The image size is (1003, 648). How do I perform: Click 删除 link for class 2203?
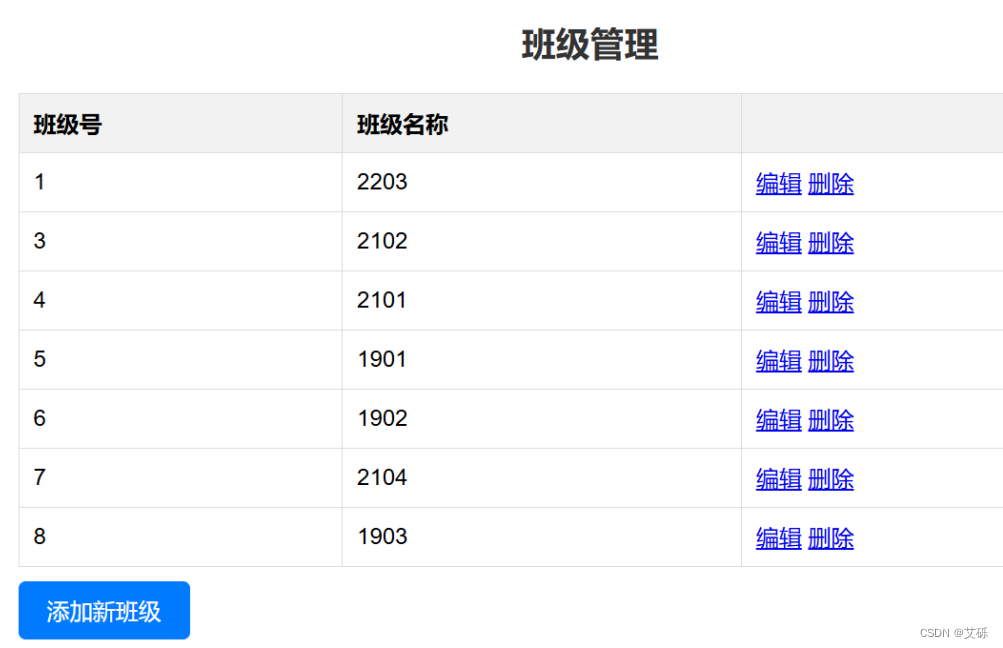coord(831,184)
